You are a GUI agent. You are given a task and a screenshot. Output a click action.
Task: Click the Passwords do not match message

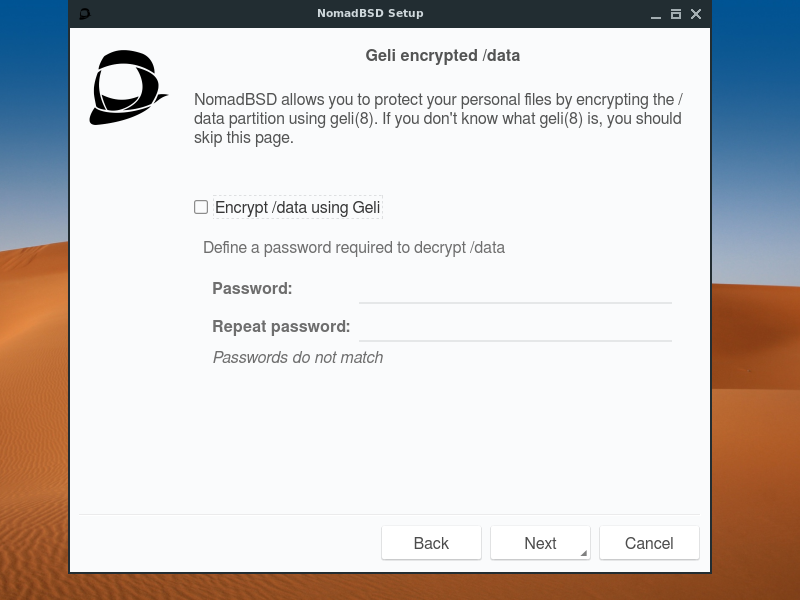click(x=298, y=357)
